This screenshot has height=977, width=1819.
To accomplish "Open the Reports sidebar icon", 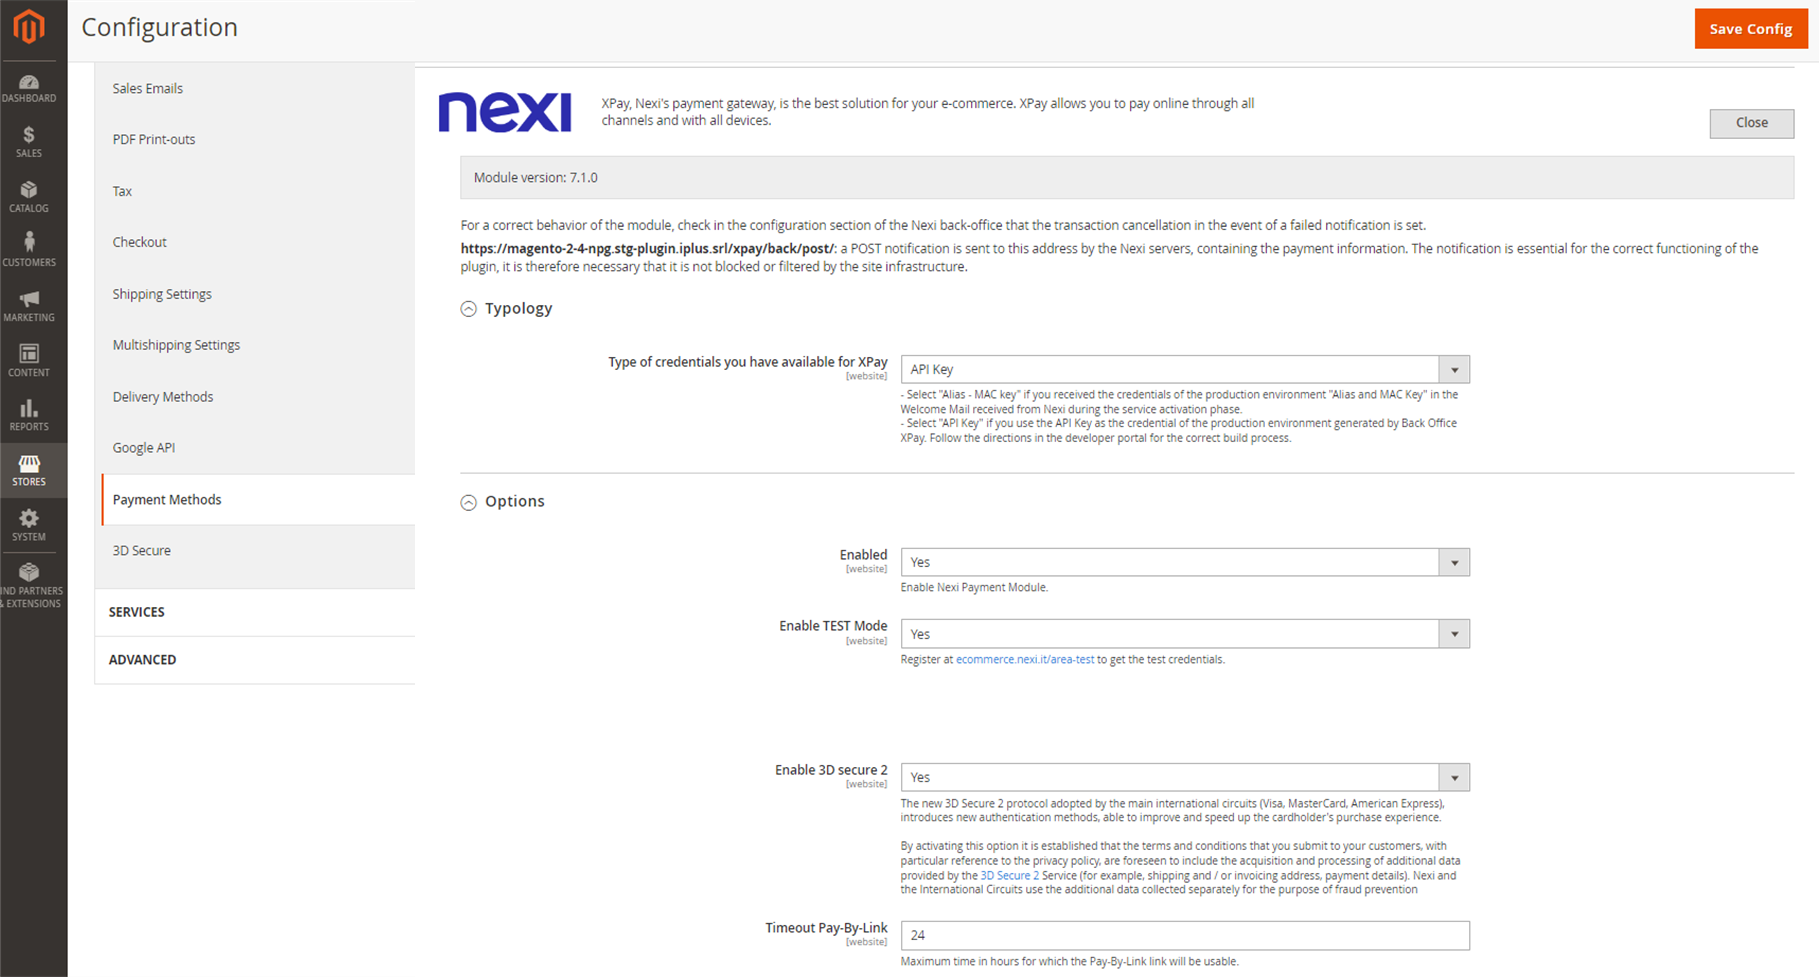I will click(29, 415).
